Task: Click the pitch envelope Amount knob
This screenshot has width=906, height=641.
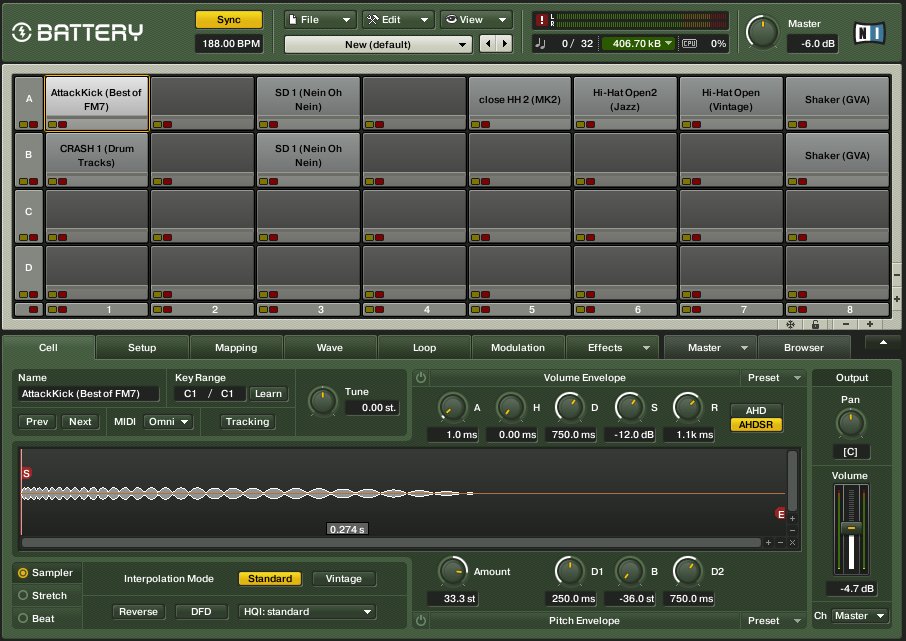Action: (x=454, y=571)
